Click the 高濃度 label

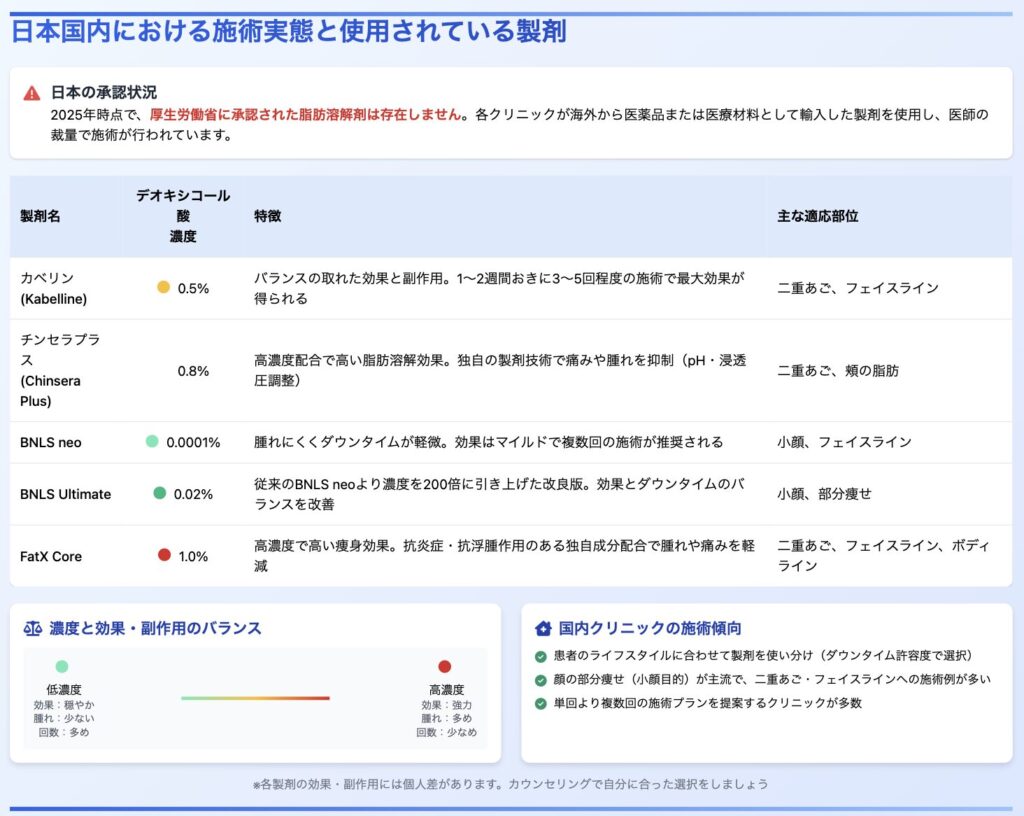[x=447, y=689]
